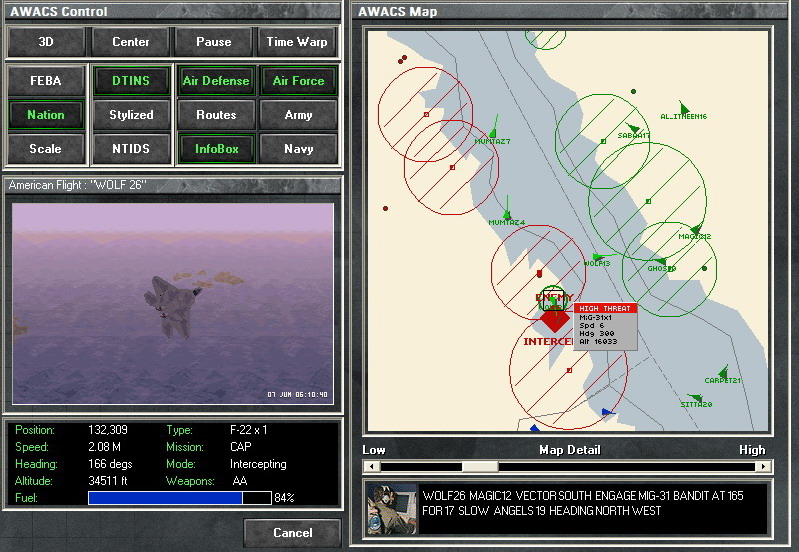Image resolution: width=799 pixels, height=552 pixels.
Task: Switch to 3D view
Action: (46, 42)
